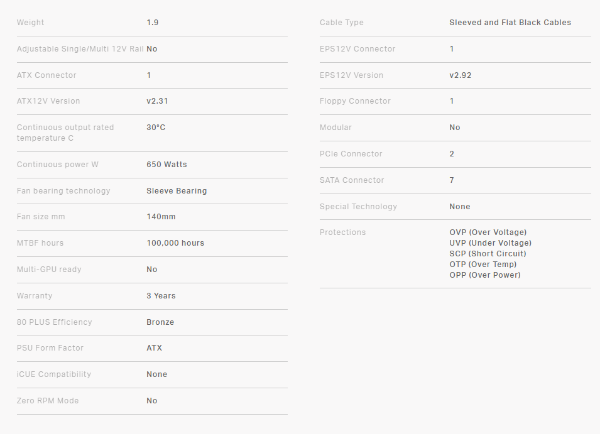Click the Zero RPM Mode label
Screen dimensions: 600x434
click(49, 400)
